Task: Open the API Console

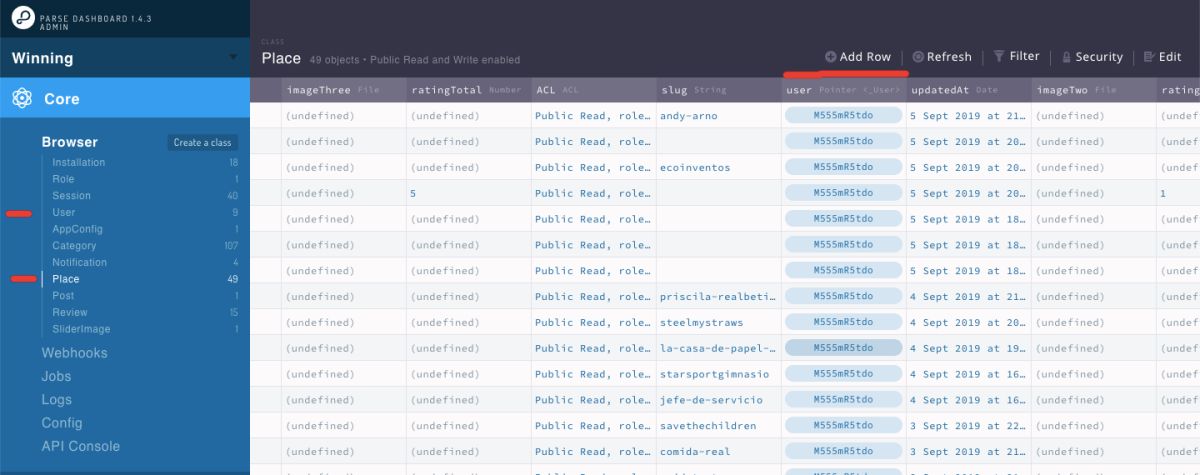Action: pyautogui.click(x=80, y=446)
